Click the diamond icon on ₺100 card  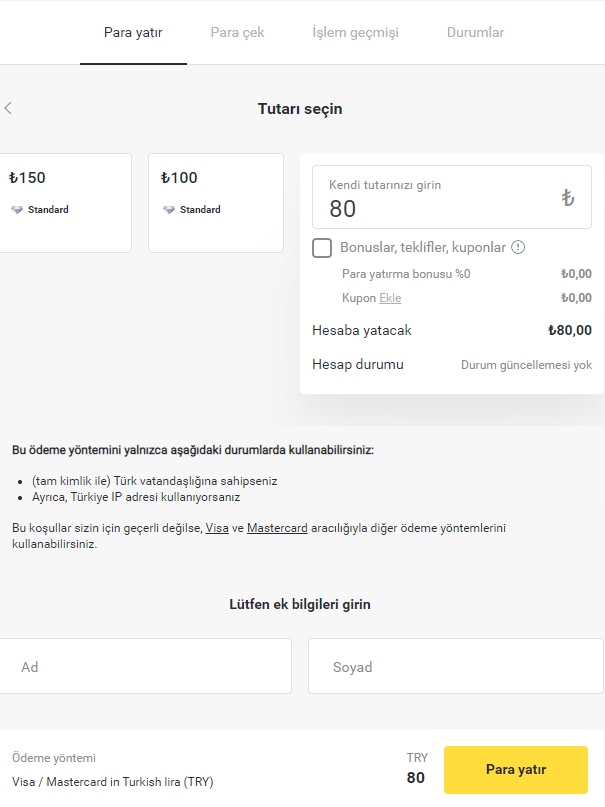tap(168, 210)
